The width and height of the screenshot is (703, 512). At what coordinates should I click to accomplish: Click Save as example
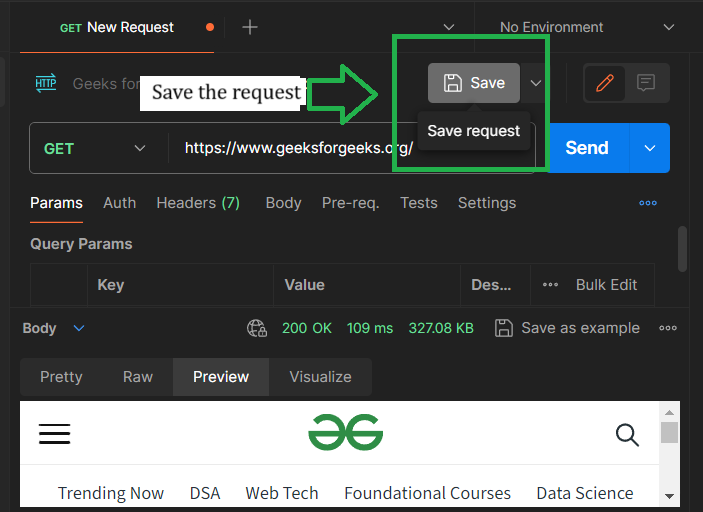click(x=567, y=328)
